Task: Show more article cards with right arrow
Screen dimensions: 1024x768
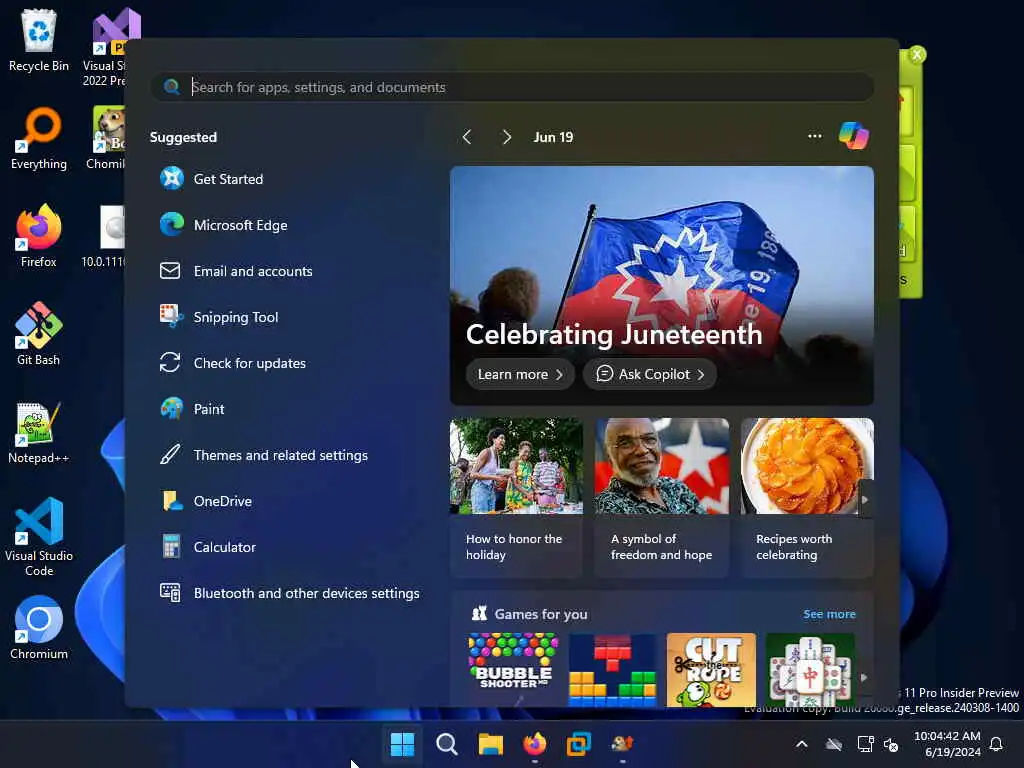Action: point(865,500)
